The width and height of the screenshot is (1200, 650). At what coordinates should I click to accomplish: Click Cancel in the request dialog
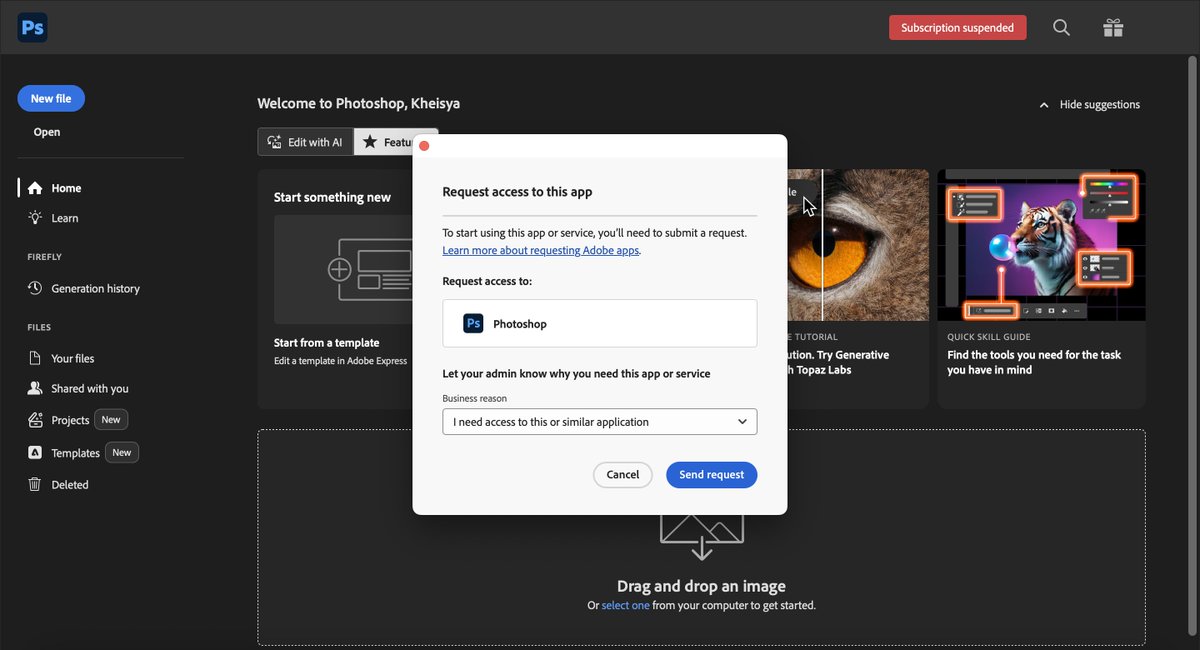623,475
